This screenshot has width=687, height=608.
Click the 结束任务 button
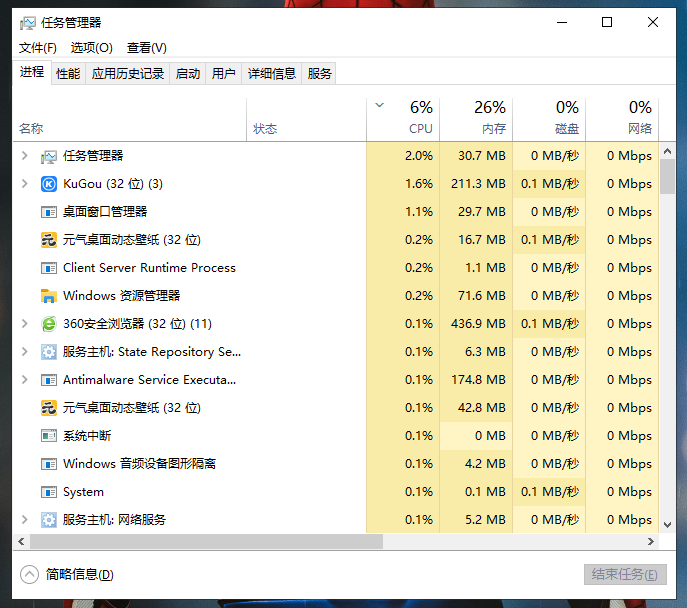[x=624, y=574]
